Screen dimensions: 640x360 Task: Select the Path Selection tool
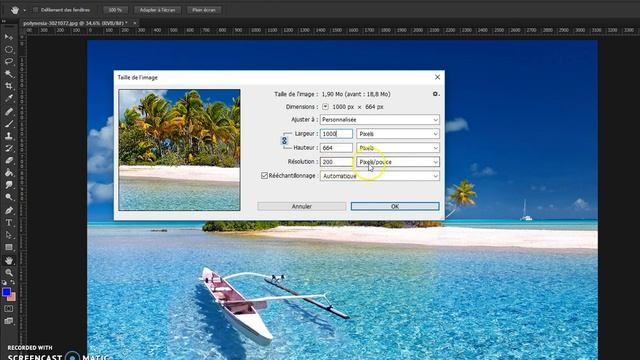pos(9,235)
